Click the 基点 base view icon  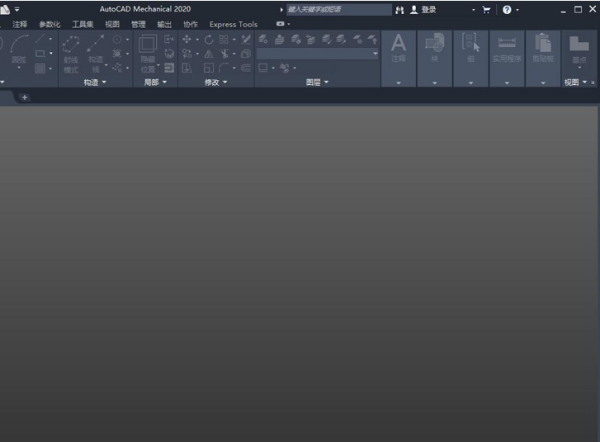click(578, 44)
